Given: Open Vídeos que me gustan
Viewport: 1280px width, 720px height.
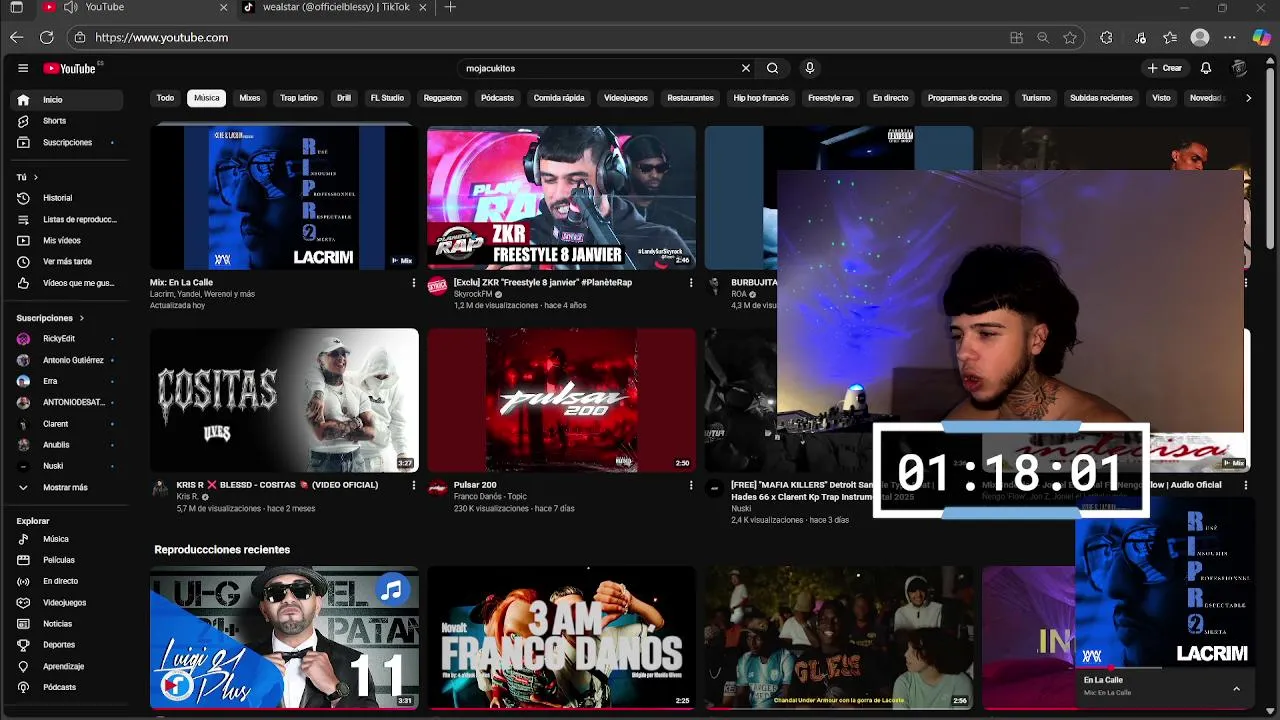Looking at the screenshot, I should tap(67, 283).
